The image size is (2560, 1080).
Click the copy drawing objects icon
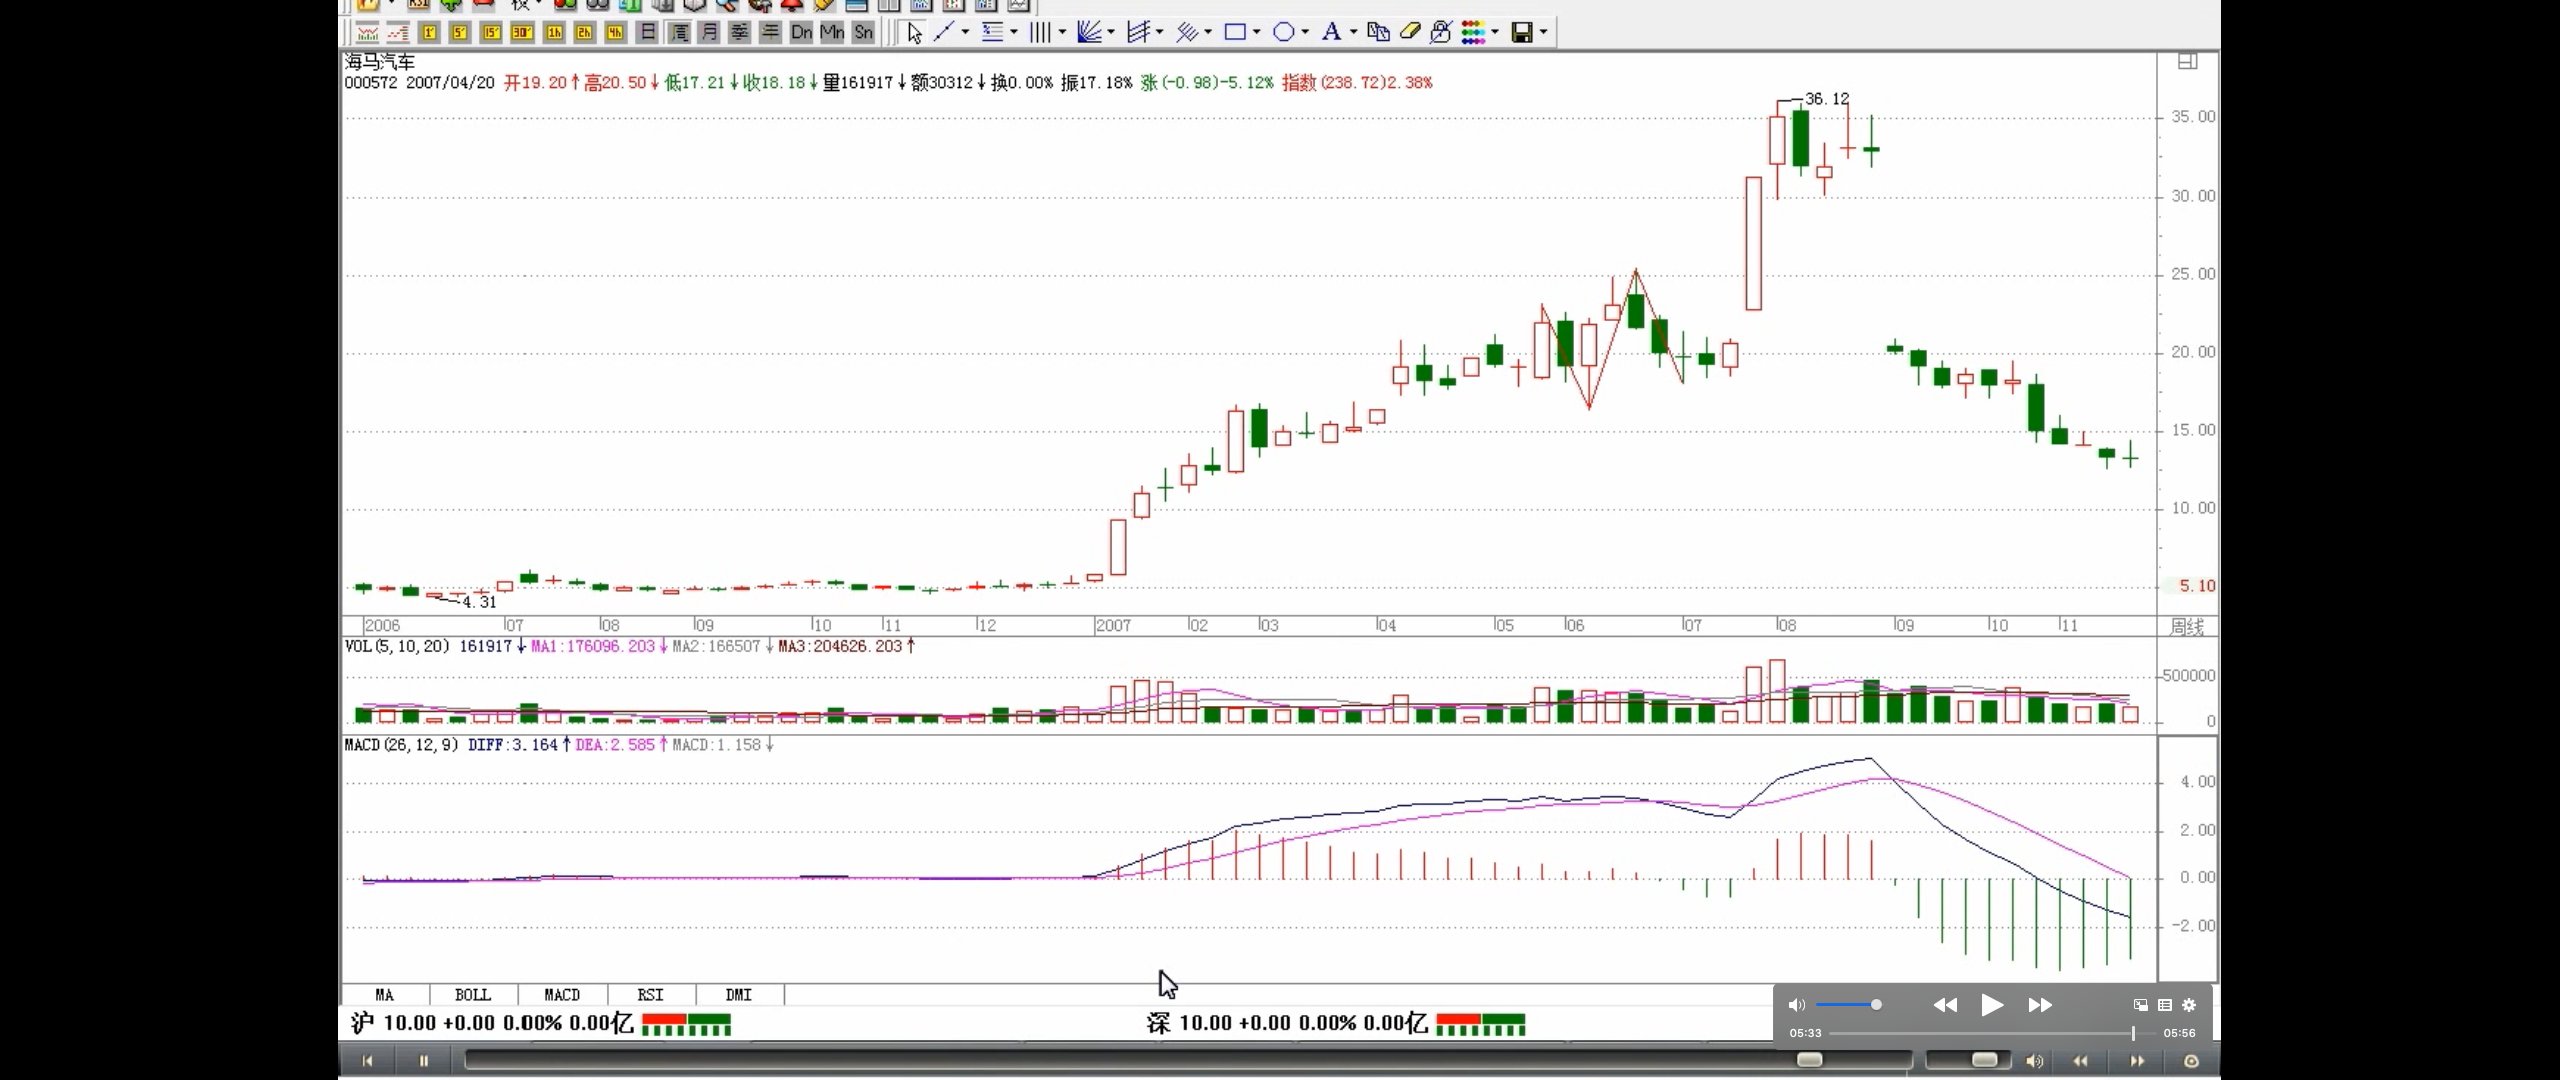tap(1378, 33)
